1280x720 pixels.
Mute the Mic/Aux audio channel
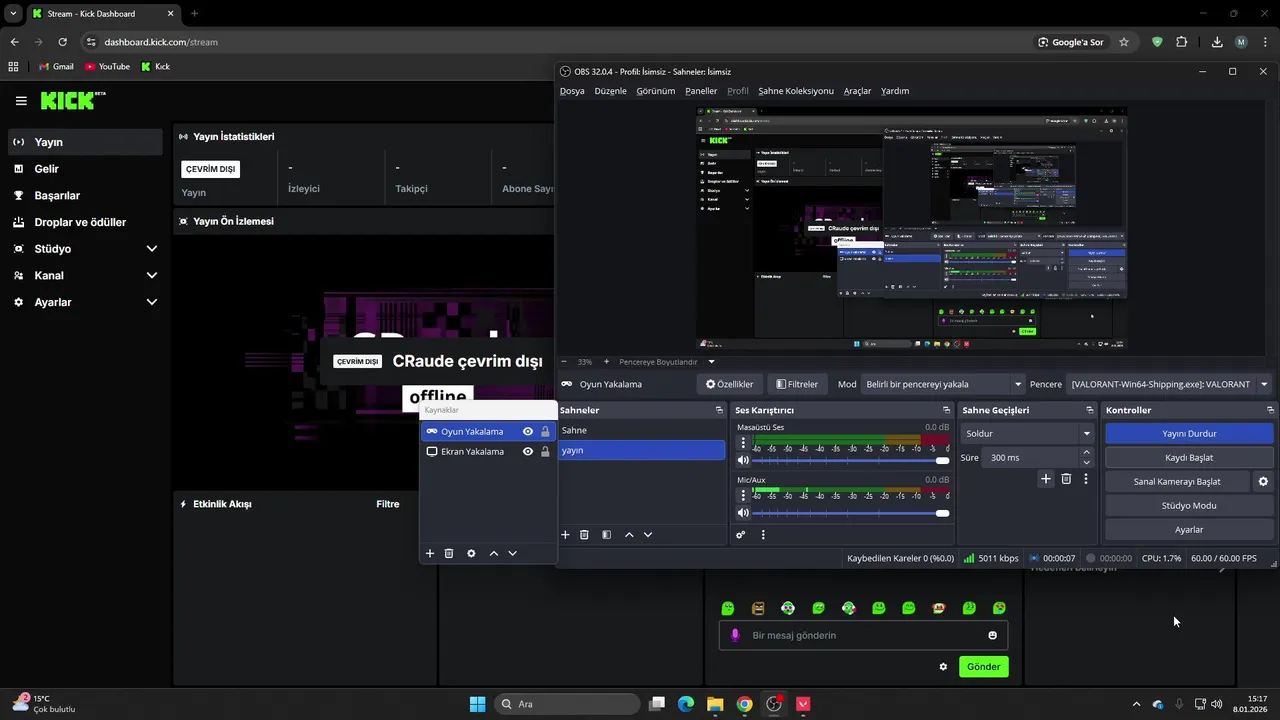pos(743,513)
